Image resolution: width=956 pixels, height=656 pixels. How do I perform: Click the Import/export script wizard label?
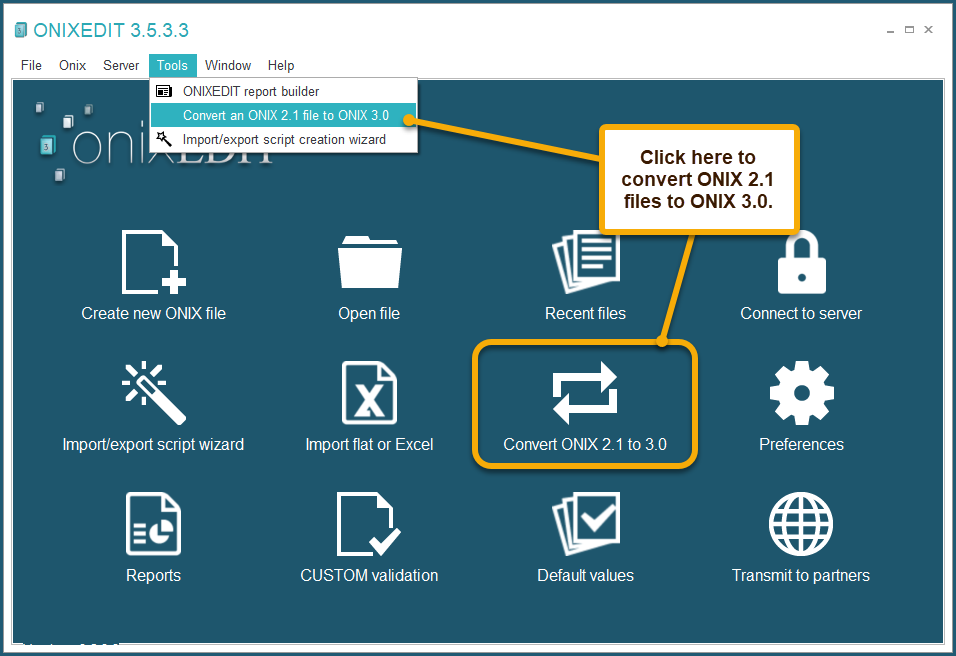click(153, 444)
